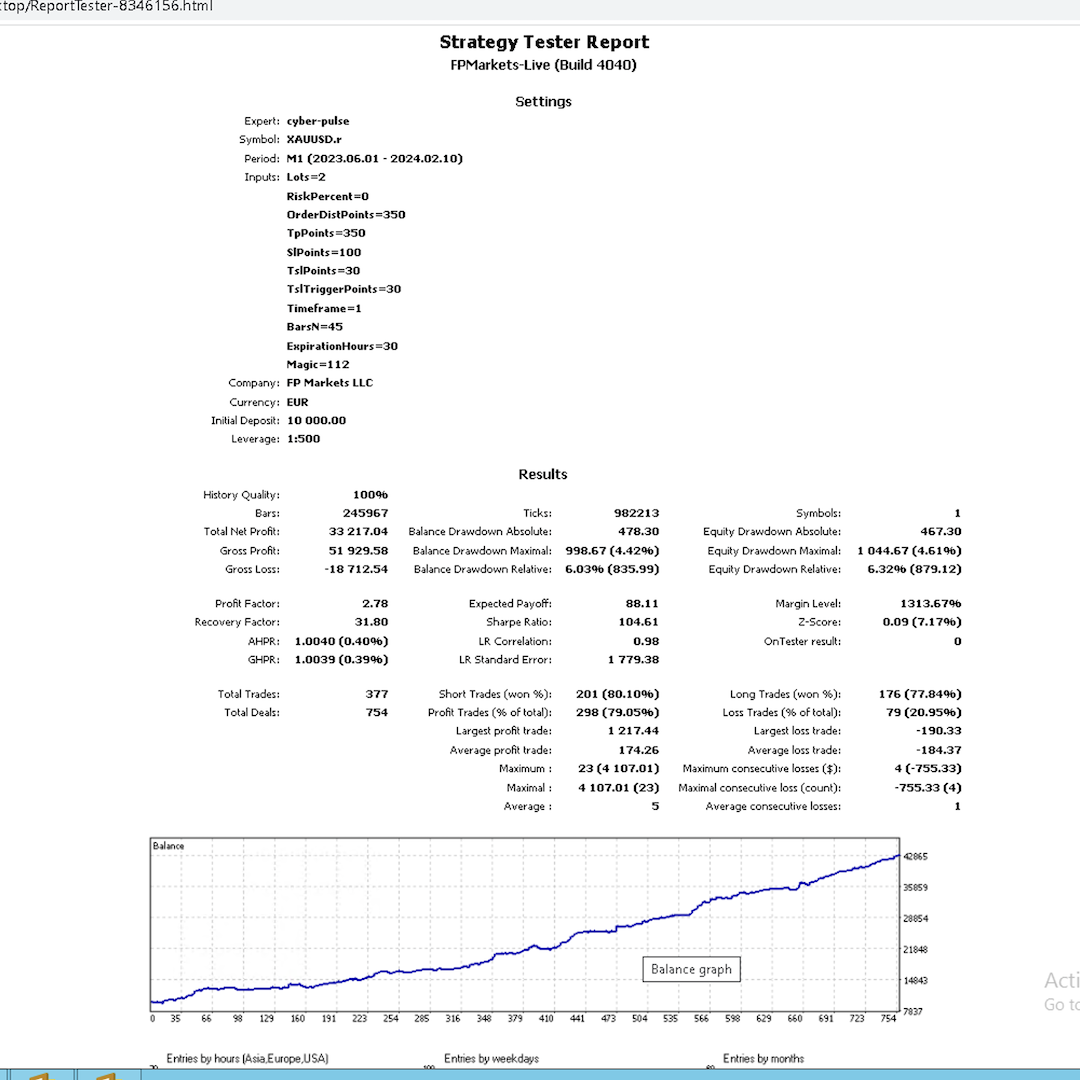Click the Balance label on the equity curve
Screen dimensions: 1080x1080
point(167,845)
